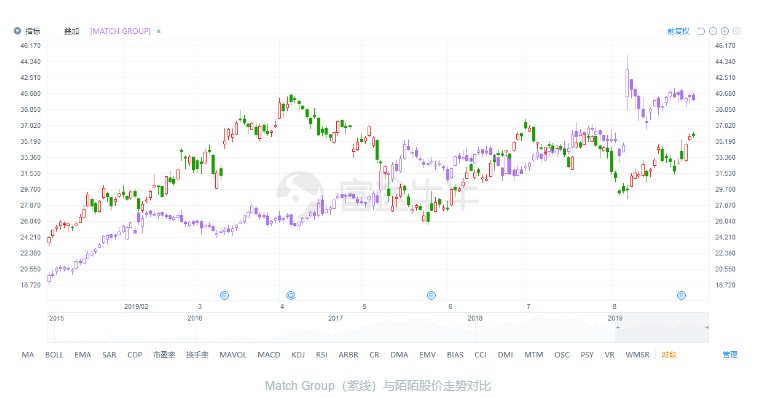757x397 pixels.
Task: Click the right axis value 18.720
Action: pyautogui.click(x=725, y=285)
